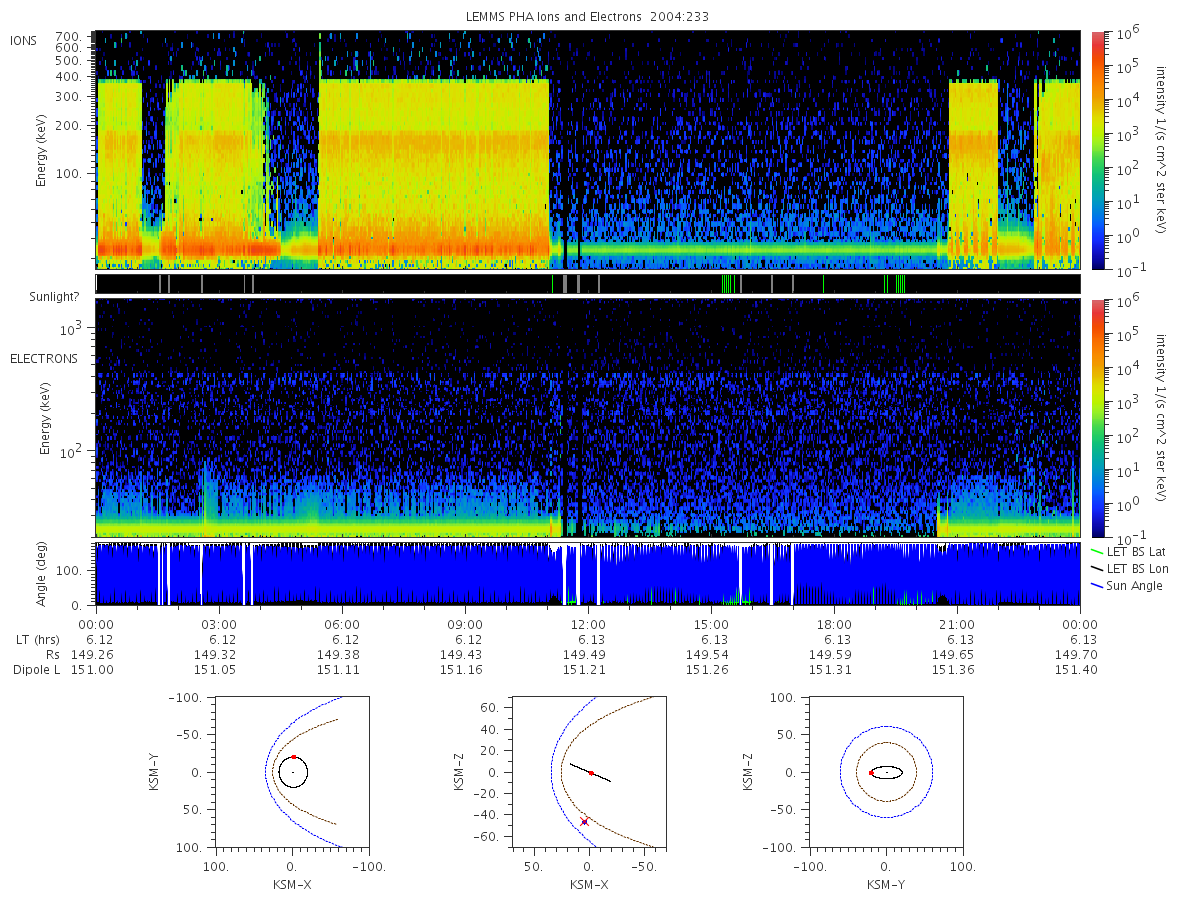Click the blue Sun Angle legend line

point(1097,585)
